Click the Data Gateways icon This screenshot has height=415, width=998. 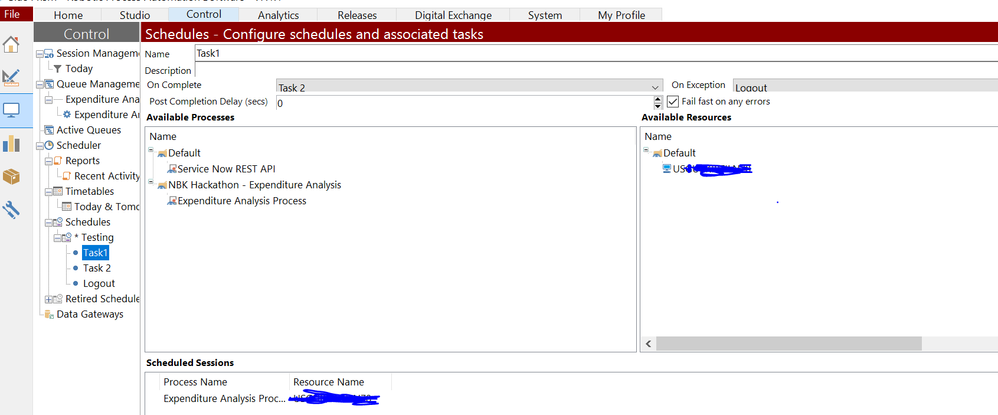pos(49,314)
